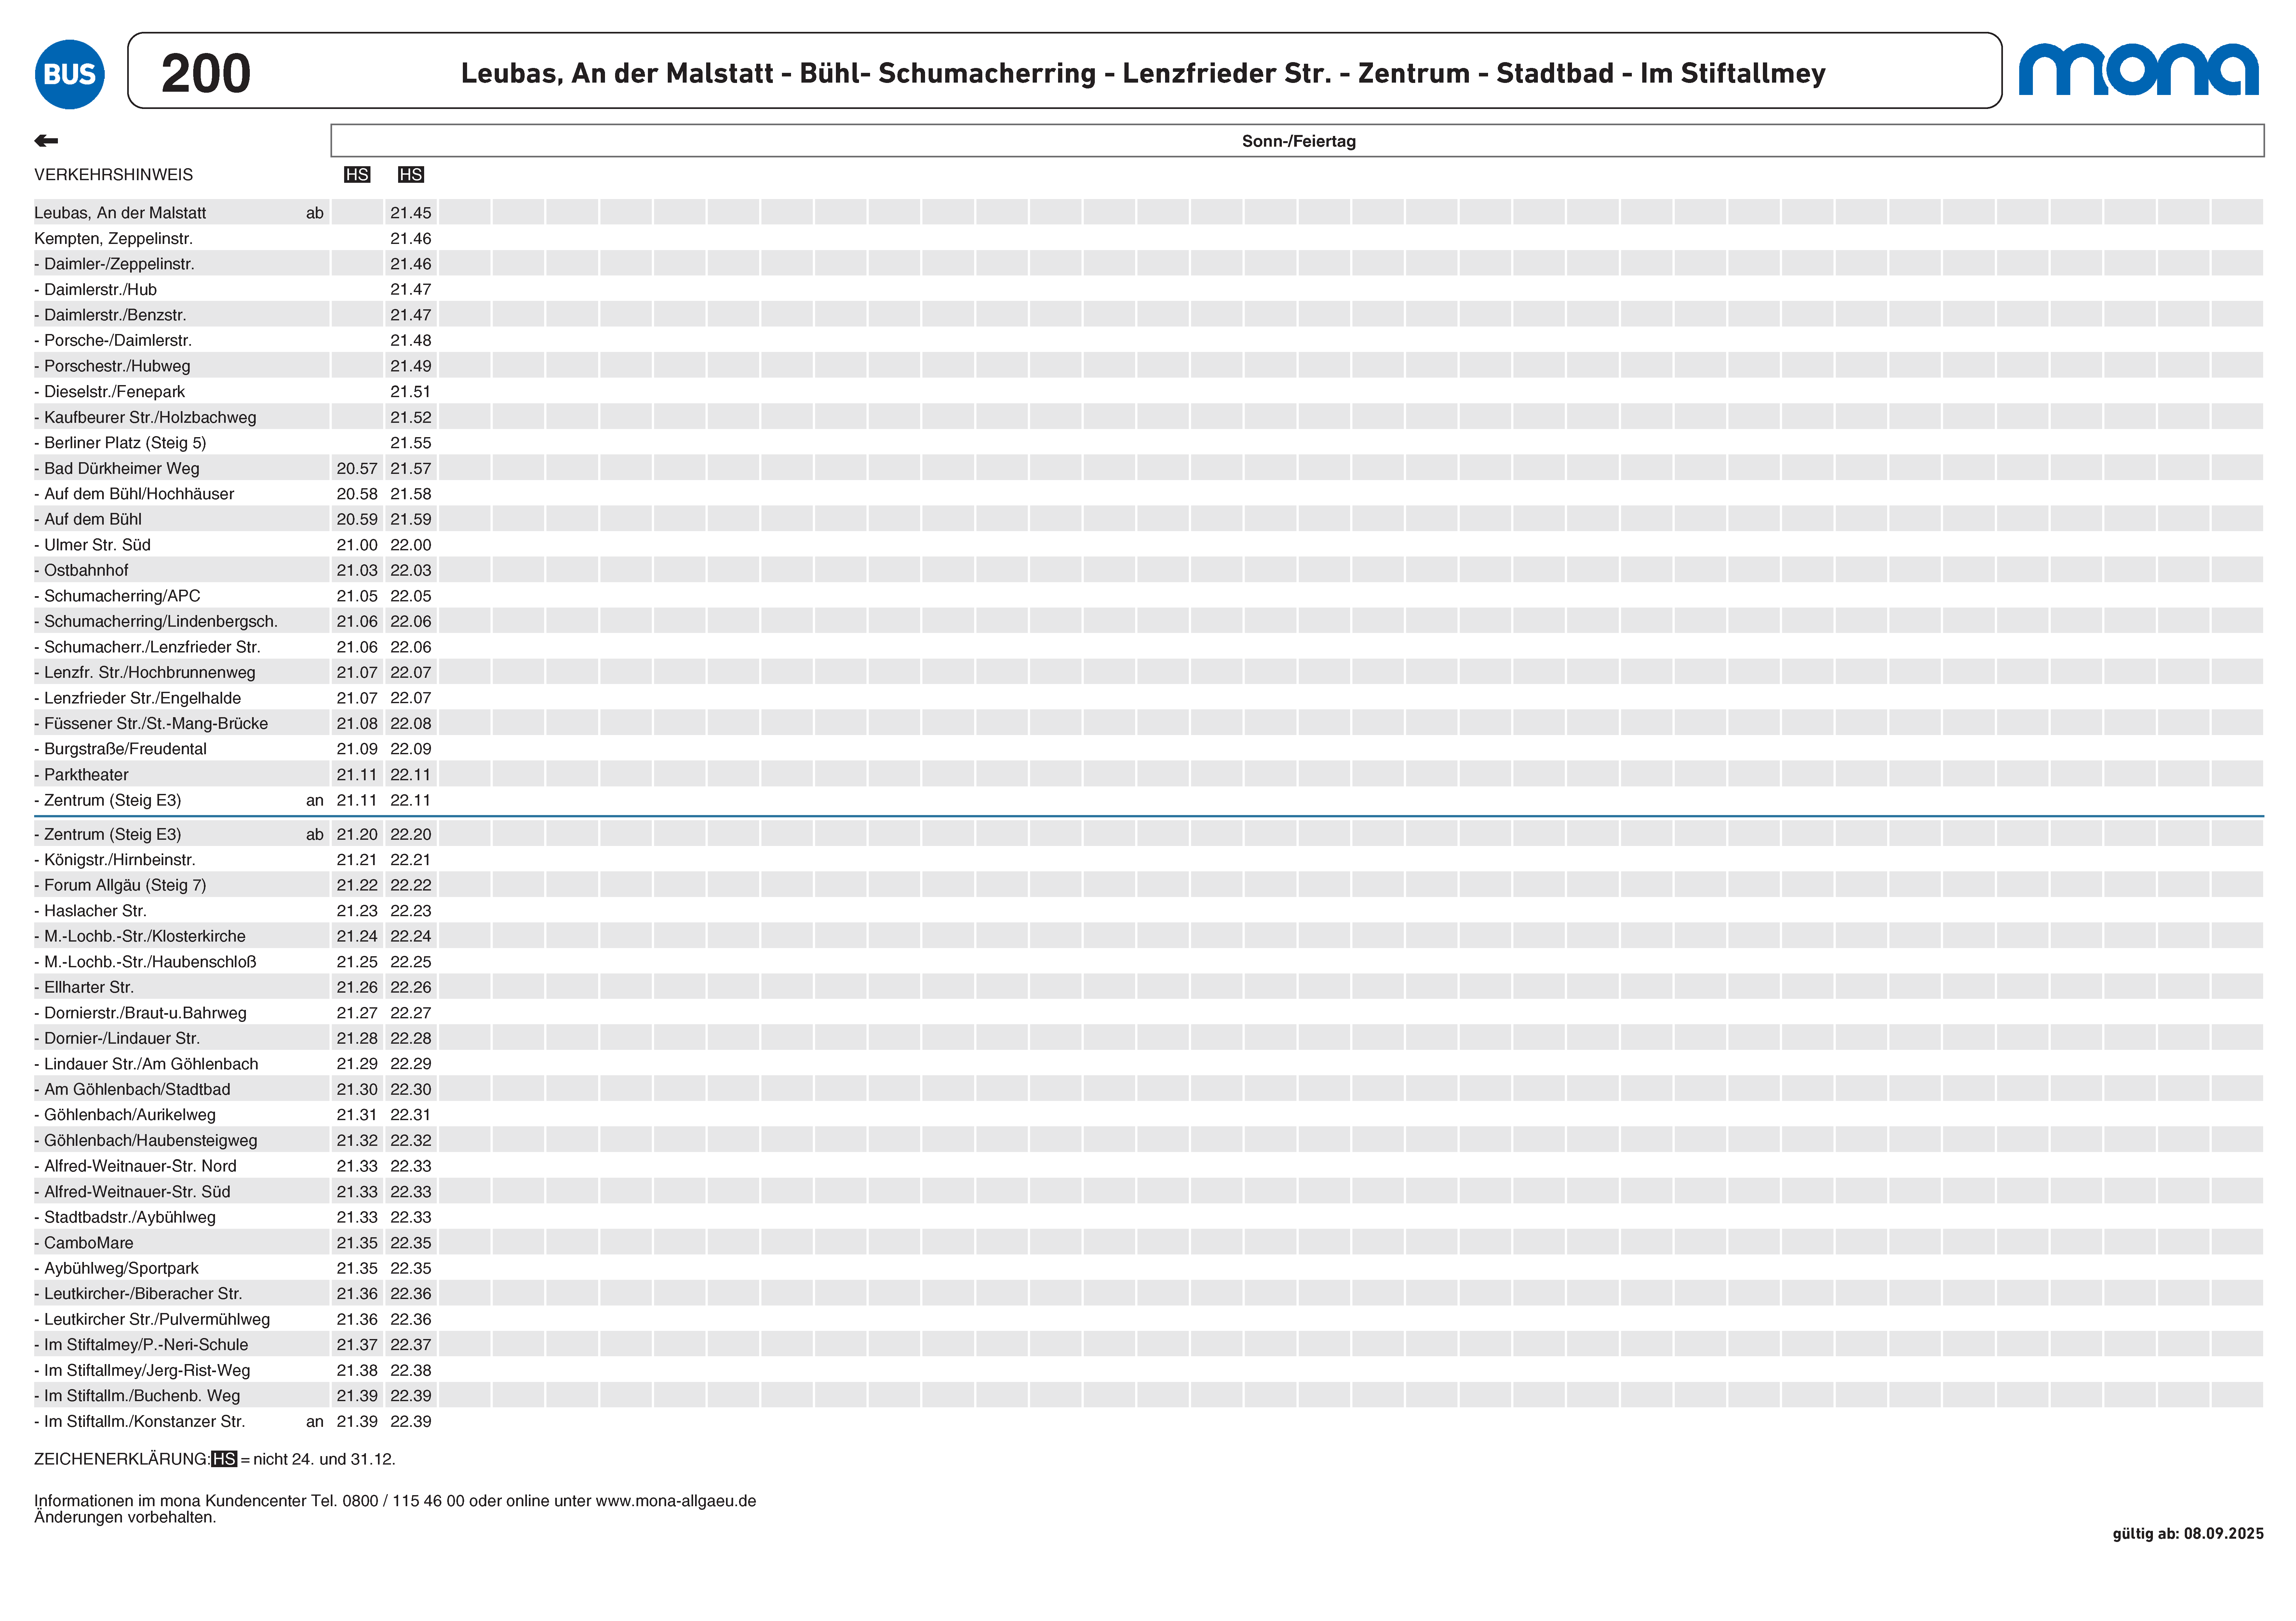This screenshot has height=1621, width=2296.
Task: Click time 22.30 at Am Göhlenbach/Stadtbad
Action: [411, 1089]
